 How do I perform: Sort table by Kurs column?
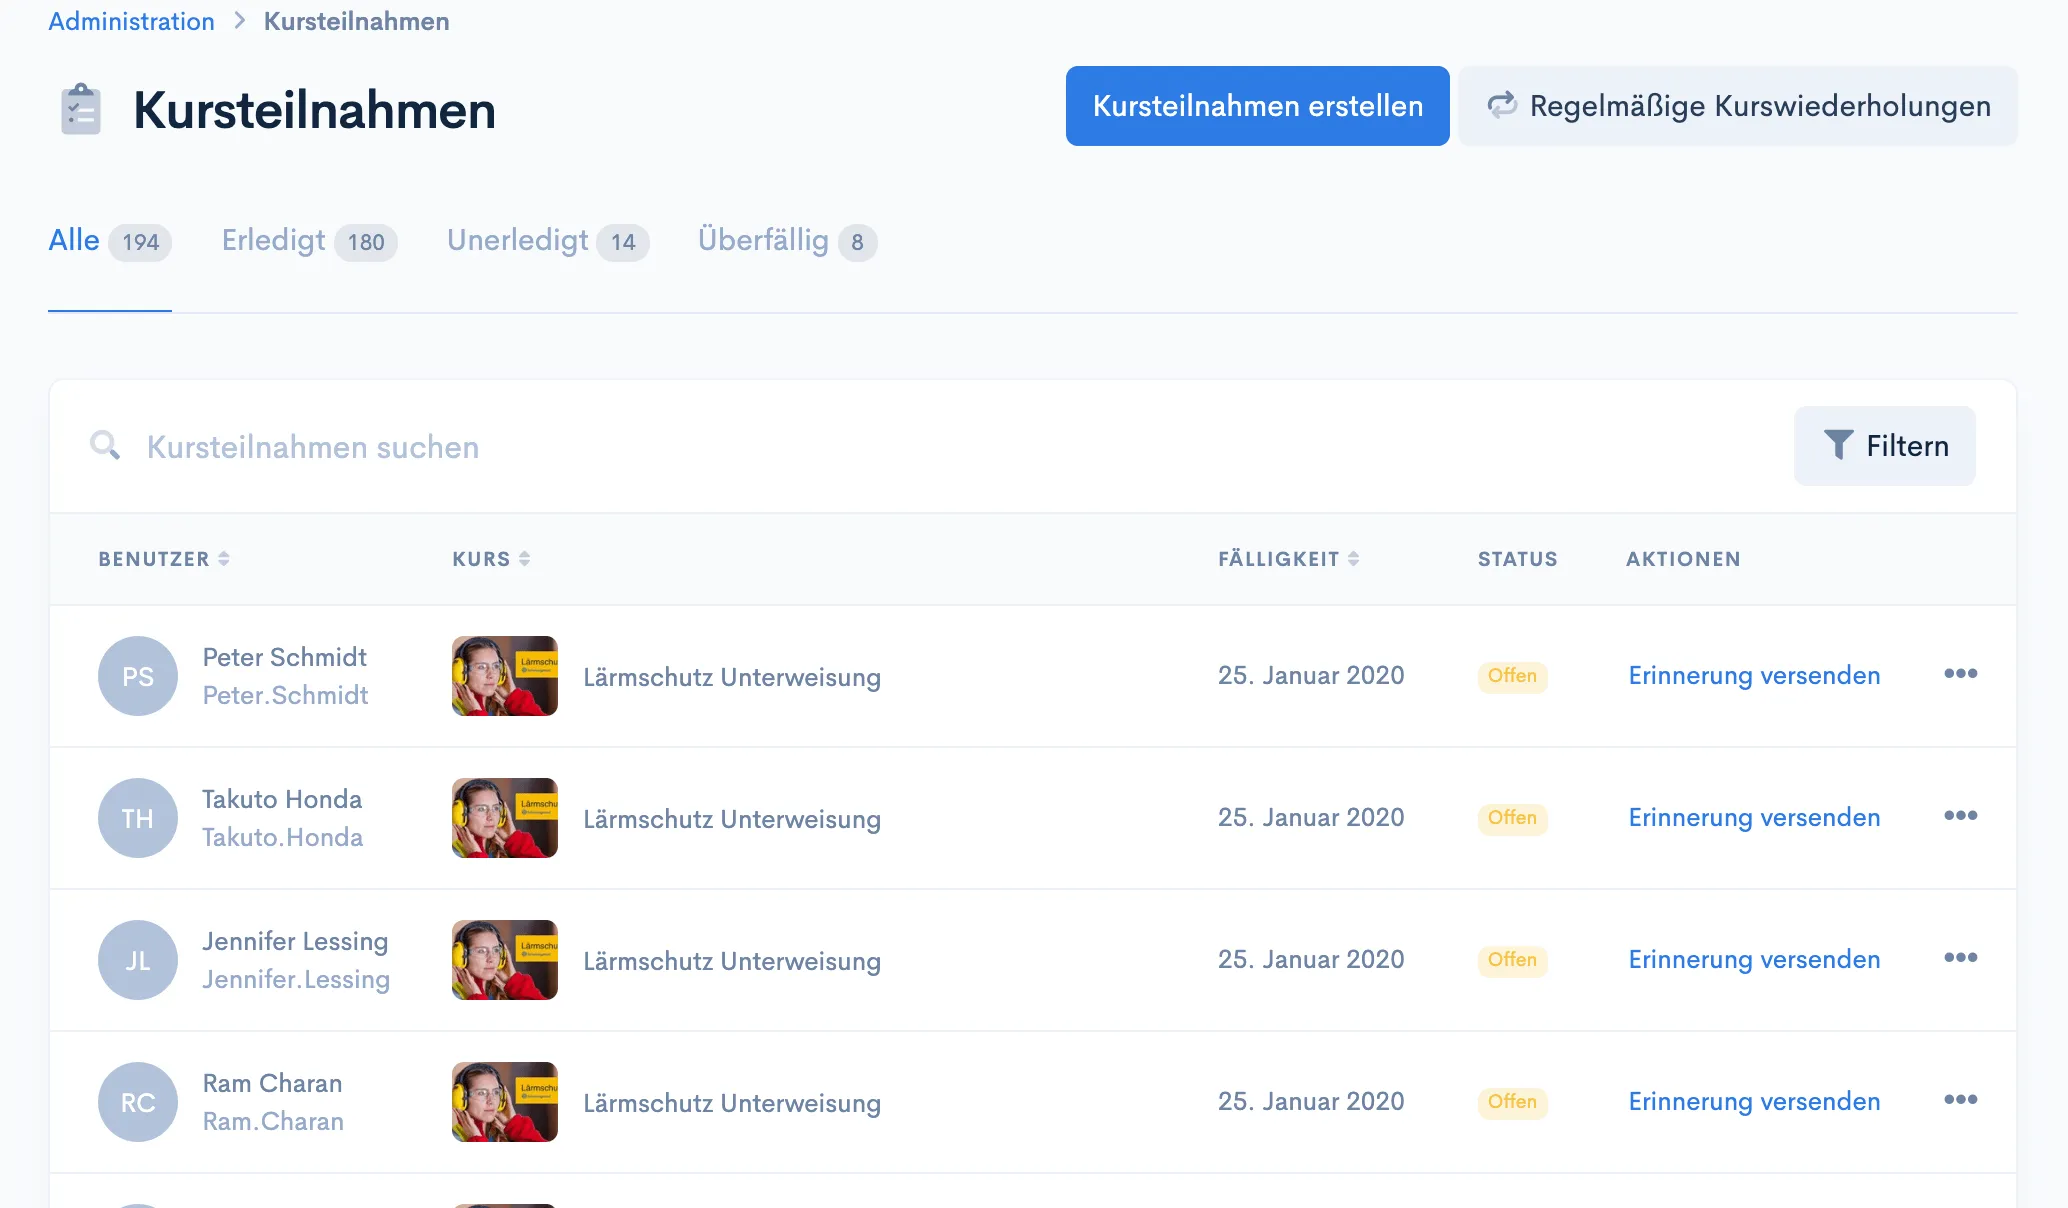[491, 559]
